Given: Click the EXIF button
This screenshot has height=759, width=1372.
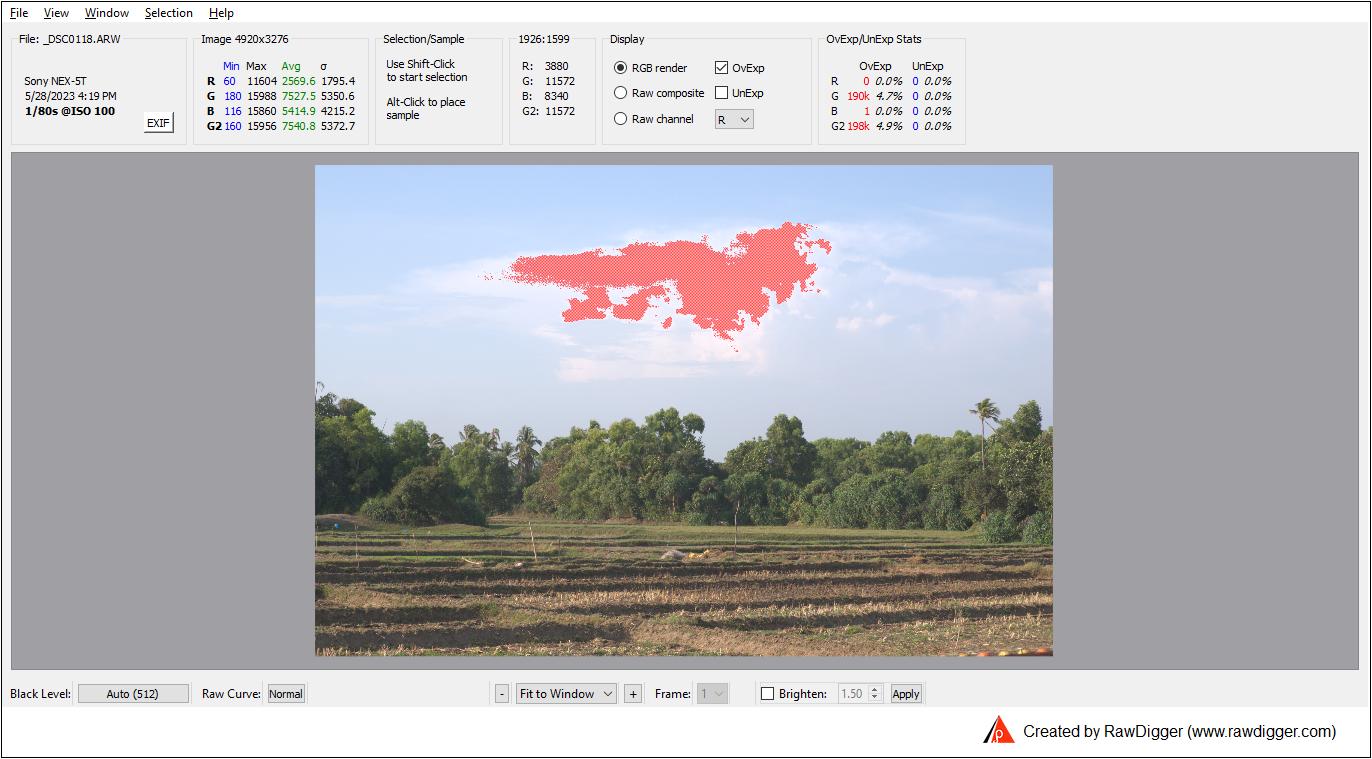Looking at the screenshot, I should pyautogui.click(x=158, y=123).
